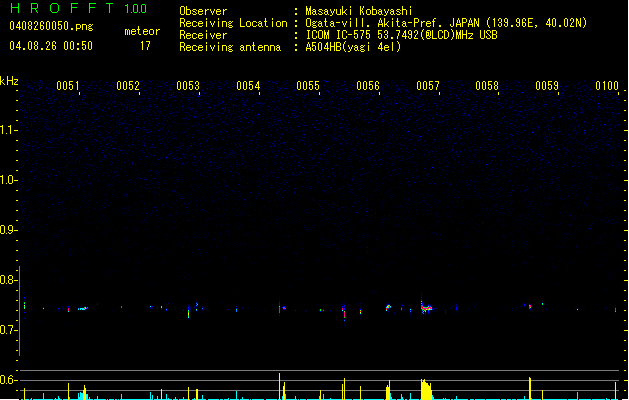Click the 'Receiving antenna' label
This screenshot has width=629, height=400.
click(x=230, y=47)
